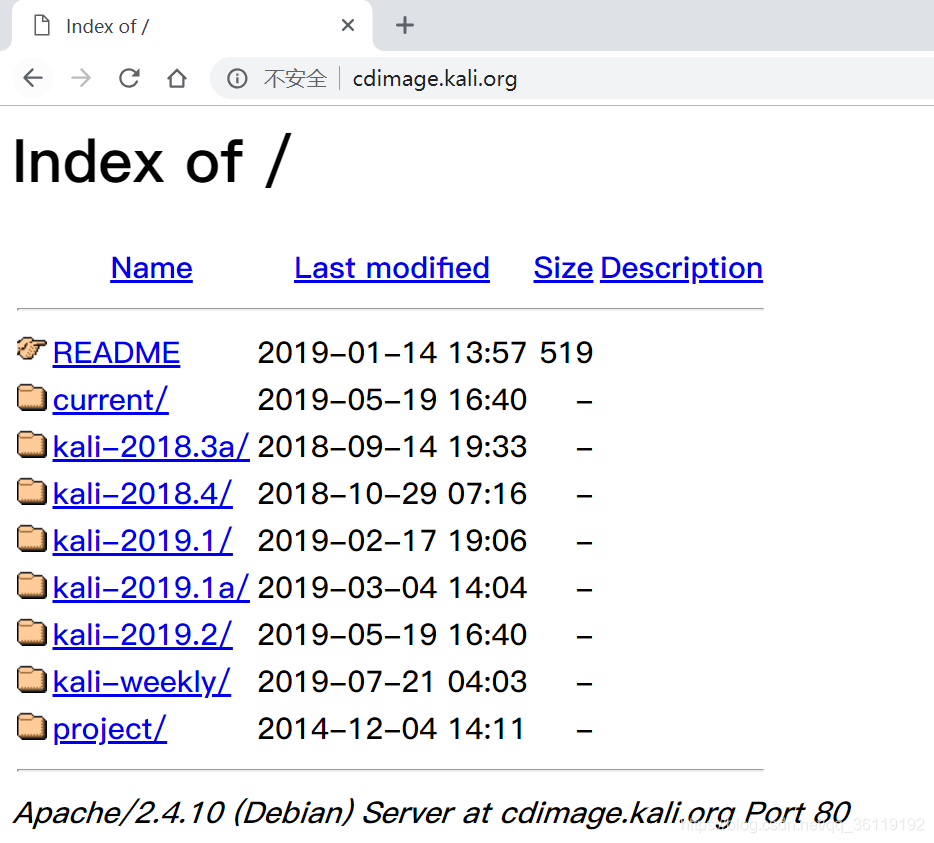Viewport: 934px width, 843px height.
Task: Open a new tab with the plus button
Action: (x=404, y=26)
